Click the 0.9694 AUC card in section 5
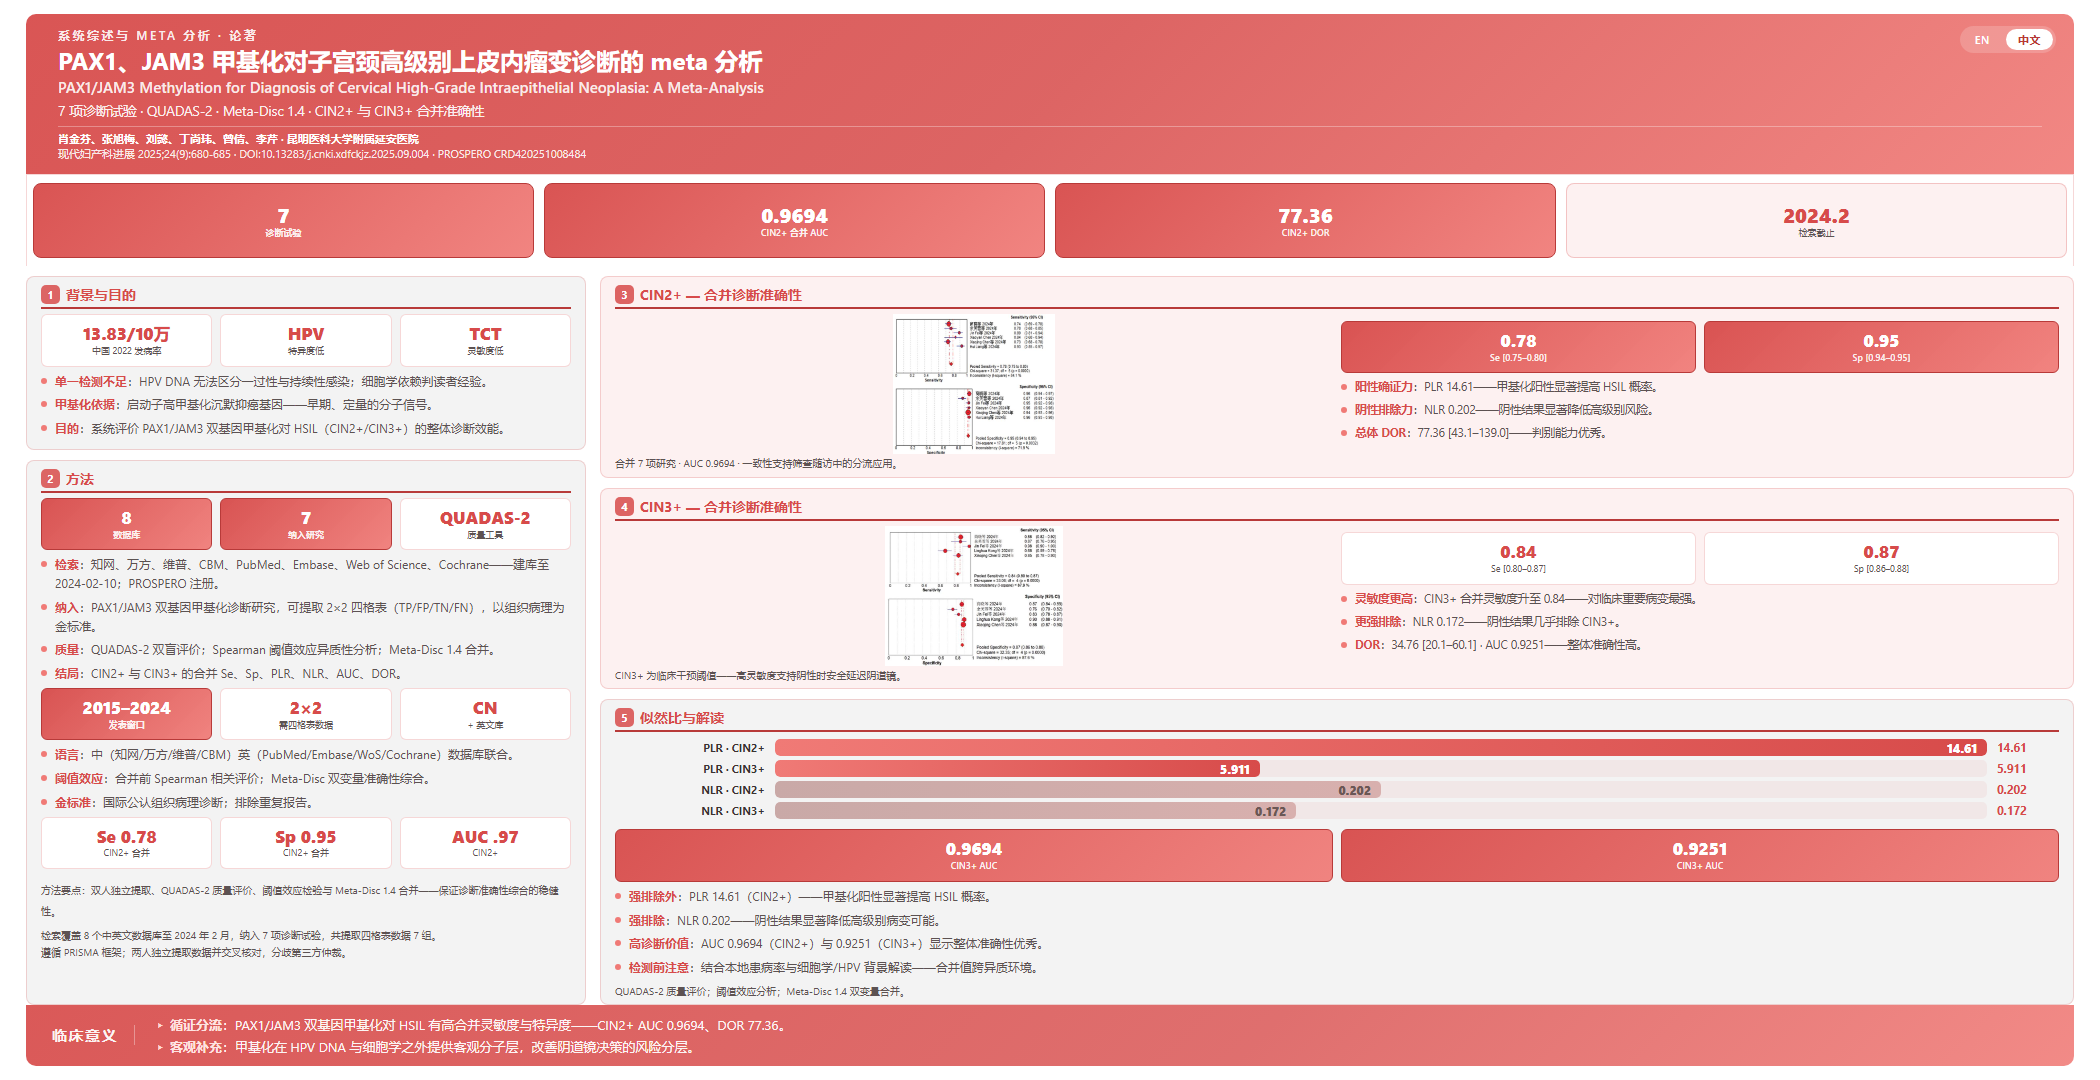Image resolution: width=2100 pixels, height=1080 pixels. pyautogui.click(x=974, y=856)
